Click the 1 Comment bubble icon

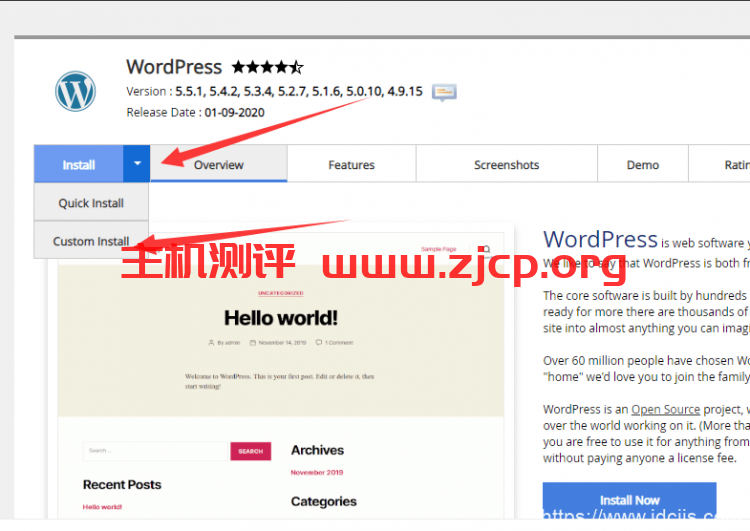point(319,343)
